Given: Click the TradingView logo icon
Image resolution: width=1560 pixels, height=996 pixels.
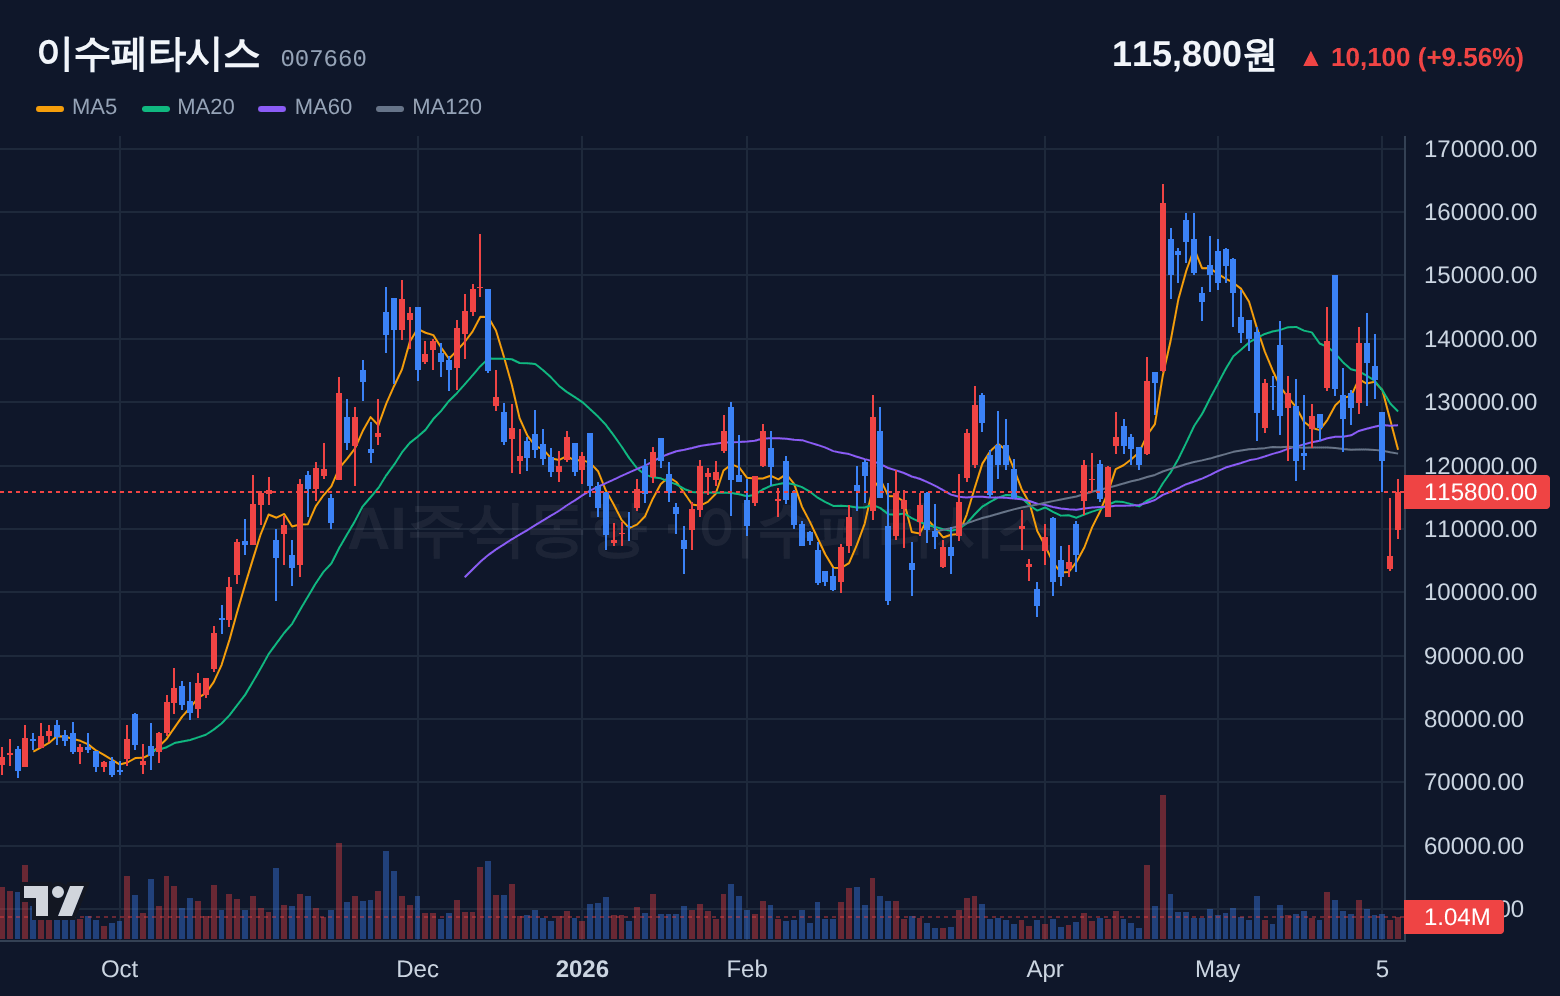Looking at the screenshot, I should pos(53,901).
